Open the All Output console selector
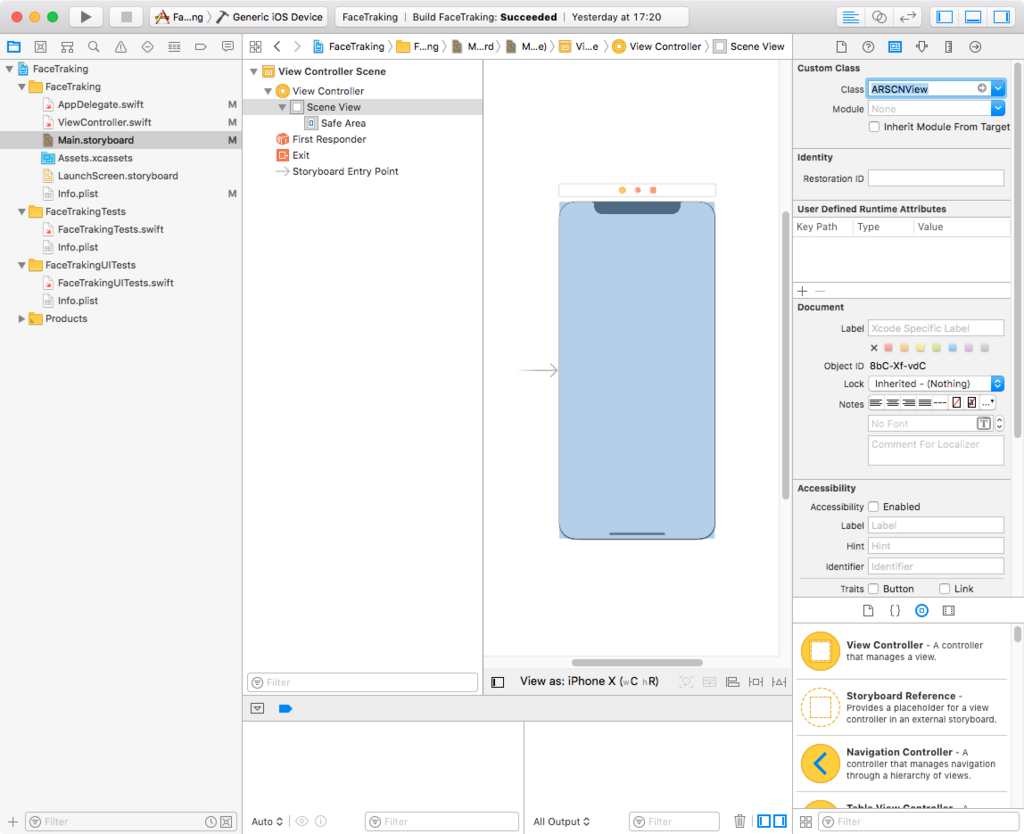Viewport: 1024px width, 834px height. [561, 822]
